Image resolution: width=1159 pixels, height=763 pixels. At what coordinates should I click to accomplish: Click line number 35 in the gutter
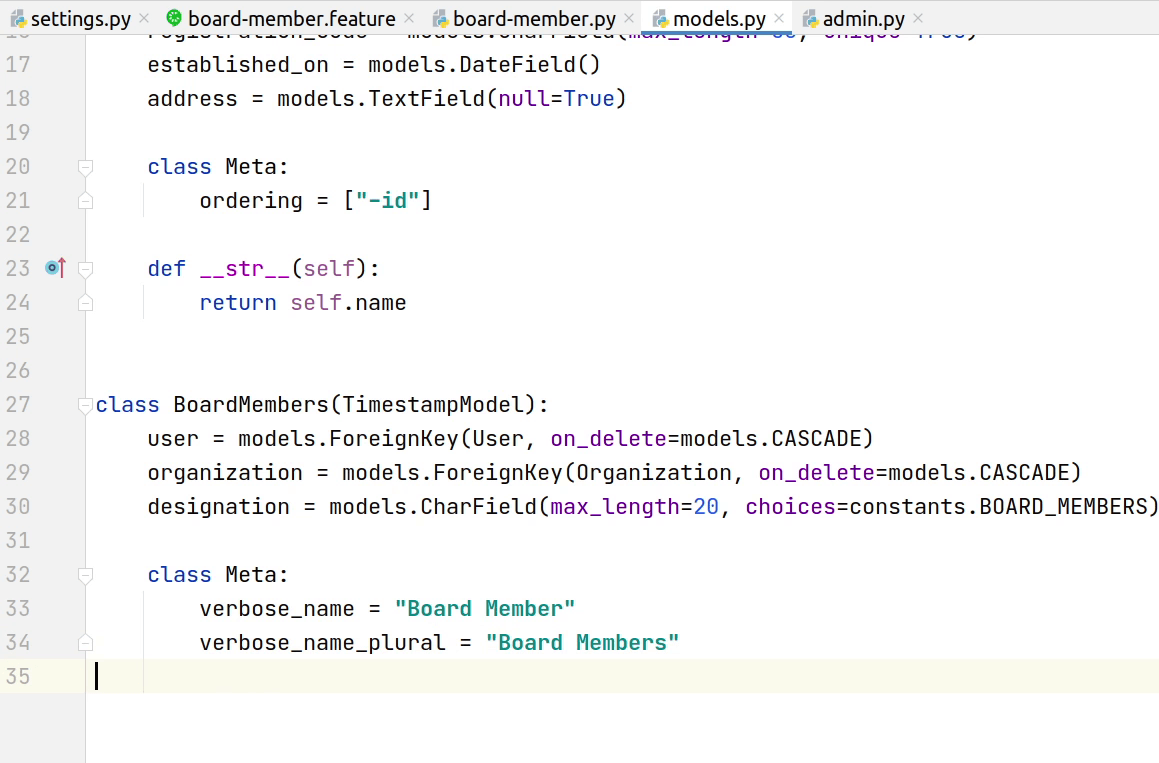point(18,676)
